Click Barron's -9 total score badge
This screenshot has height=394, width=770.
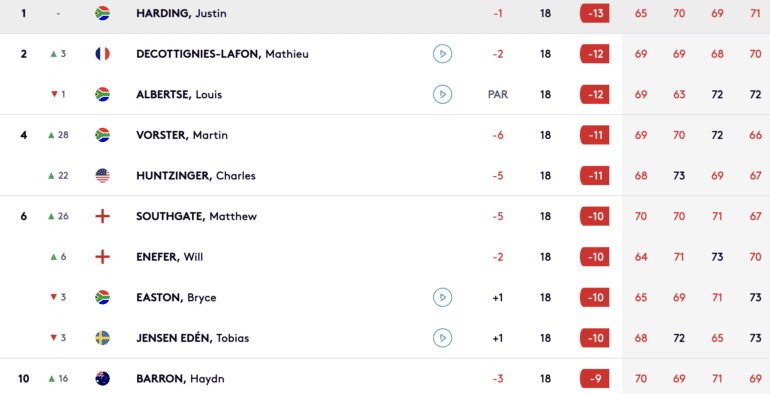pos(595,379)
